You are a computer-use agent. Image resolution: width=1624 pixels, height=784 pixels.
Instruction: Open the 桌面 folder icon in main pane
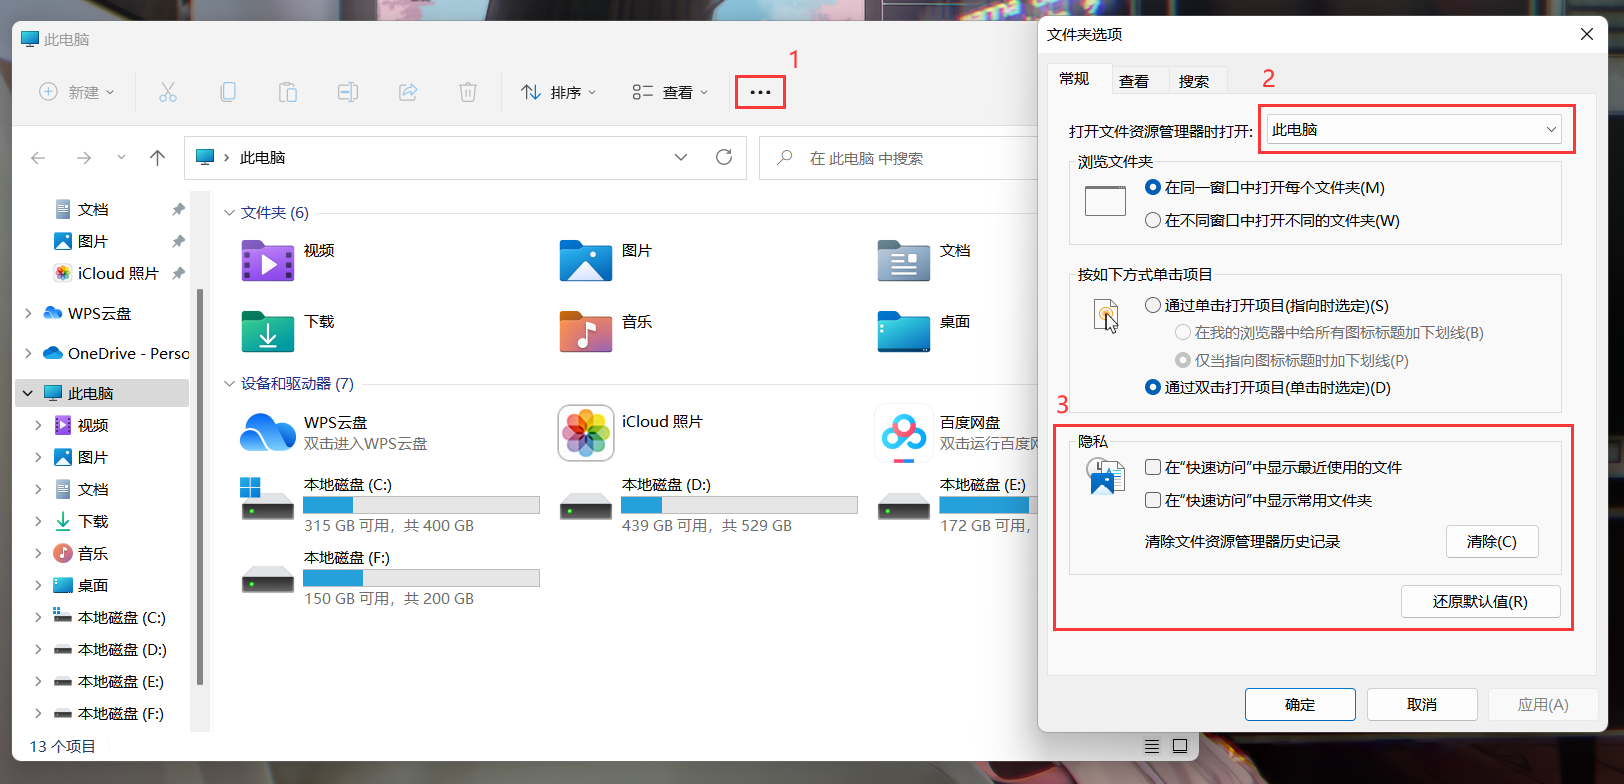pos(903,332)
